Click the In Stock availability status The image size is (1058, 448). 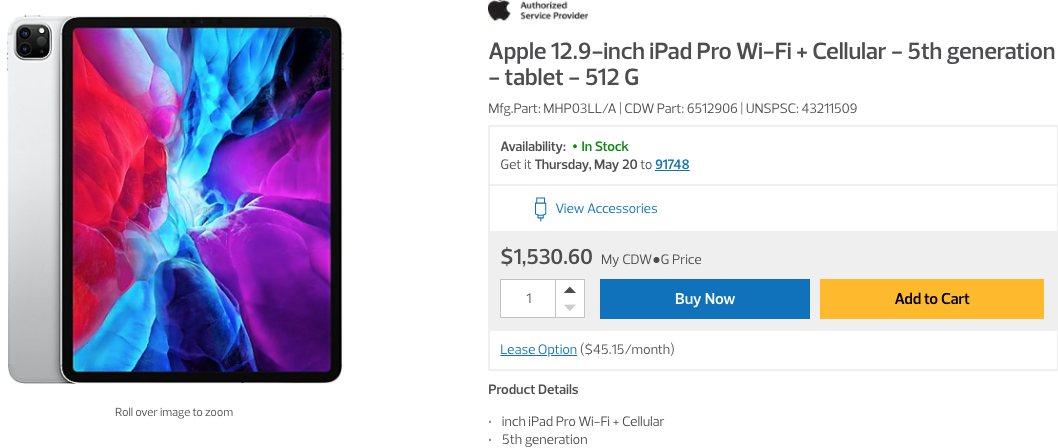coord(605,146)
